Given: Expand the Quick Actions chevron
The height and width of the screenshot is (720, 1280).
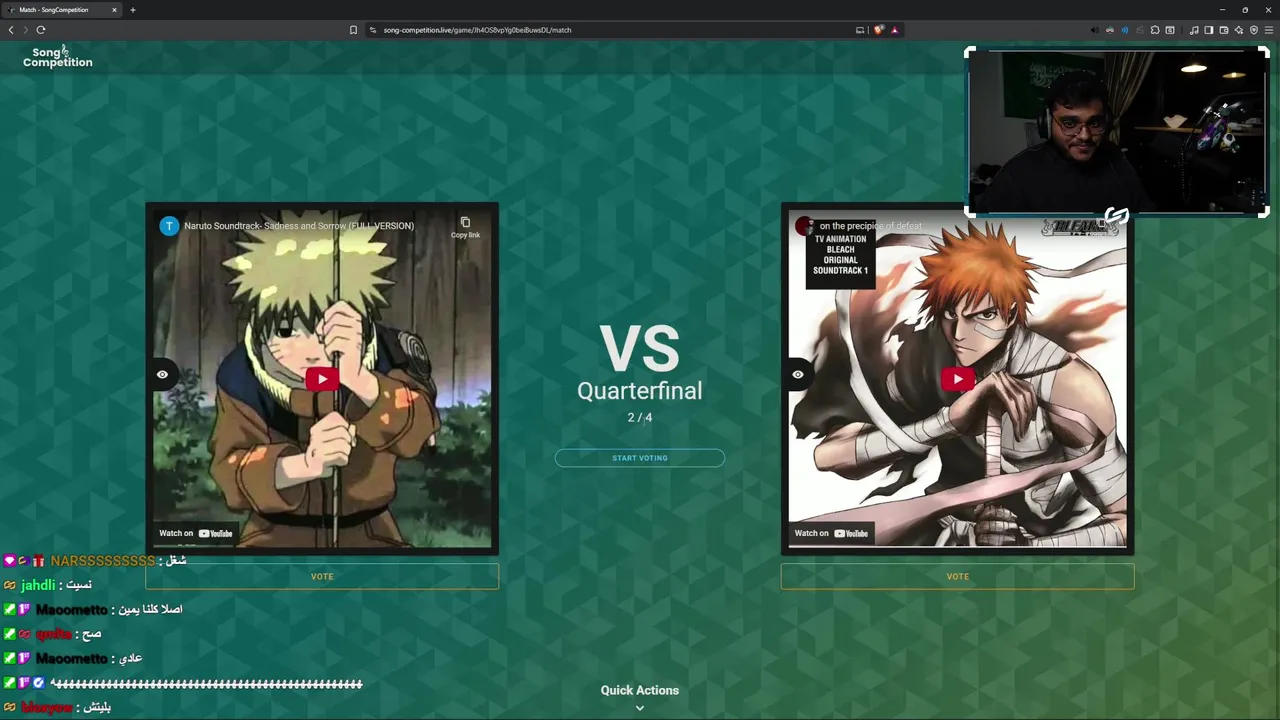Looking at the screenshot, I should pos(640,708).
